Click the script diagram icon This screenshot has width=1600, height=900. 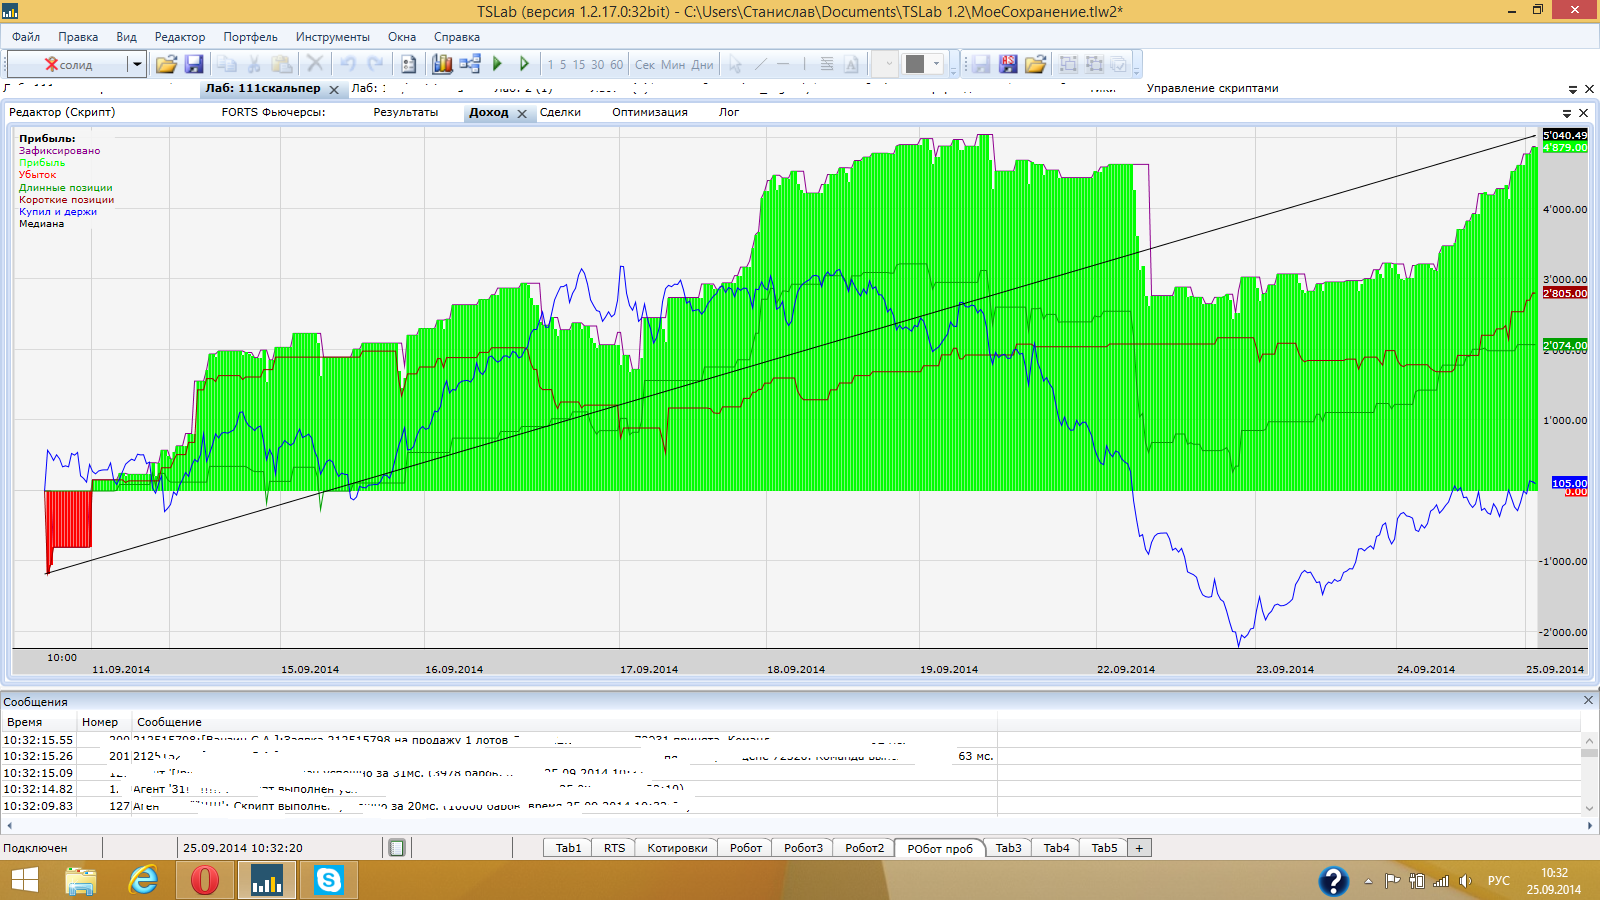click(x=470, y=64)
